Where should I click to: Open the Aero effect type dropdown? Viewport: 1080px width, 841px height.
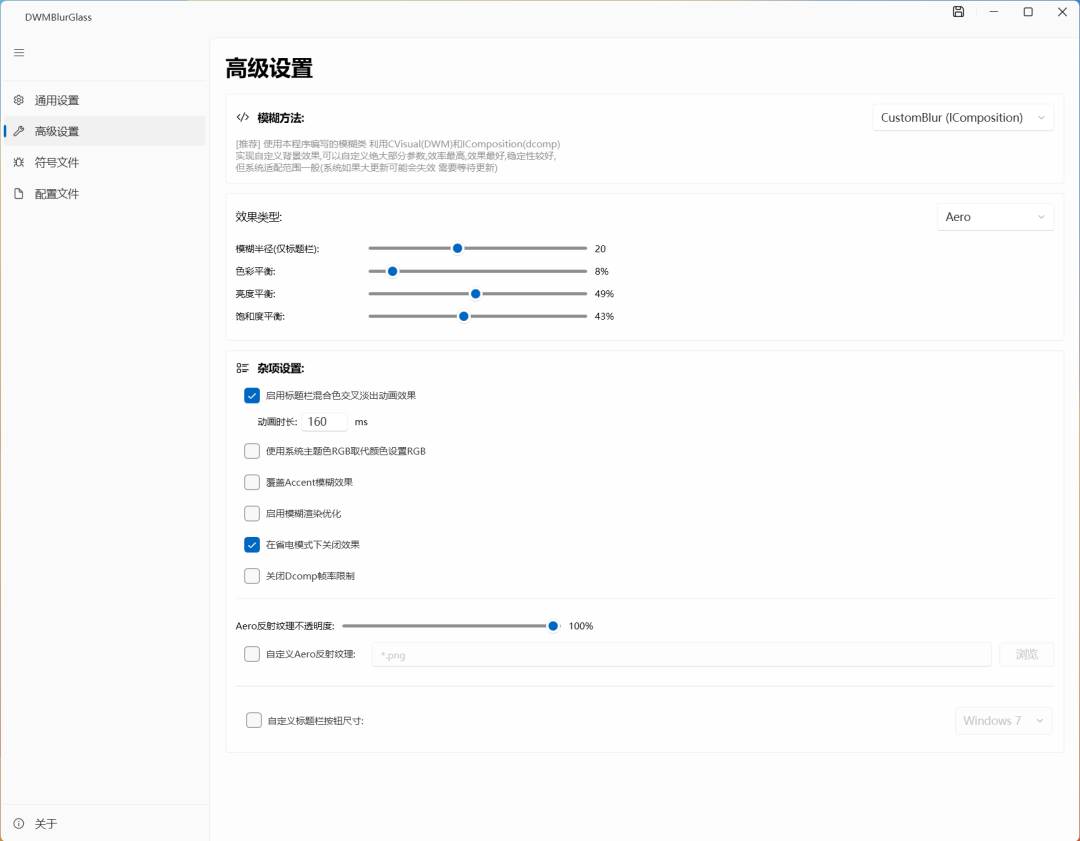(x=995, y=216)
